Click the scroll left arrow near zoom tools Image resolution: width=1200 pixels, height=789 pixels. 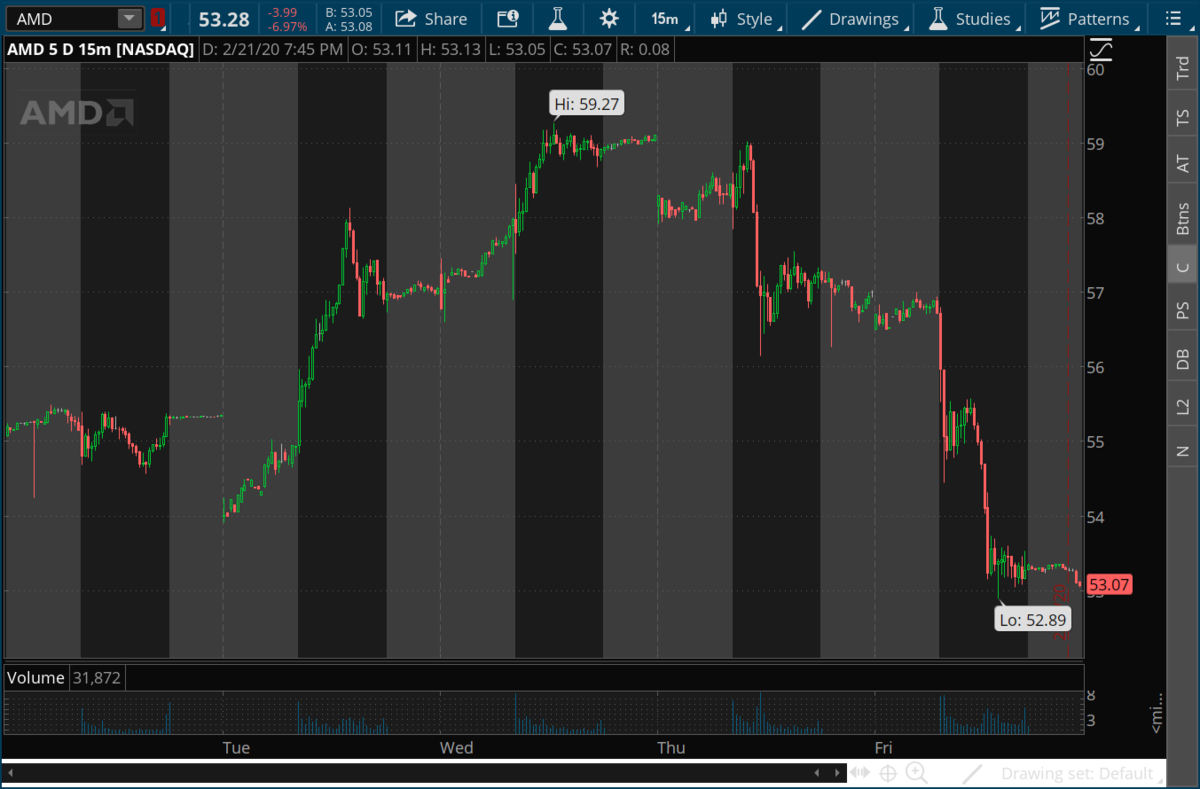click(x=817, y=773)
